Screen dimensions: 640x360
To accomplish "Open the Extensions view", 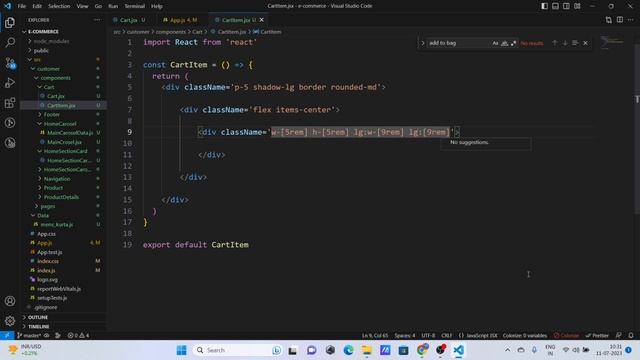I will [10, 102].
